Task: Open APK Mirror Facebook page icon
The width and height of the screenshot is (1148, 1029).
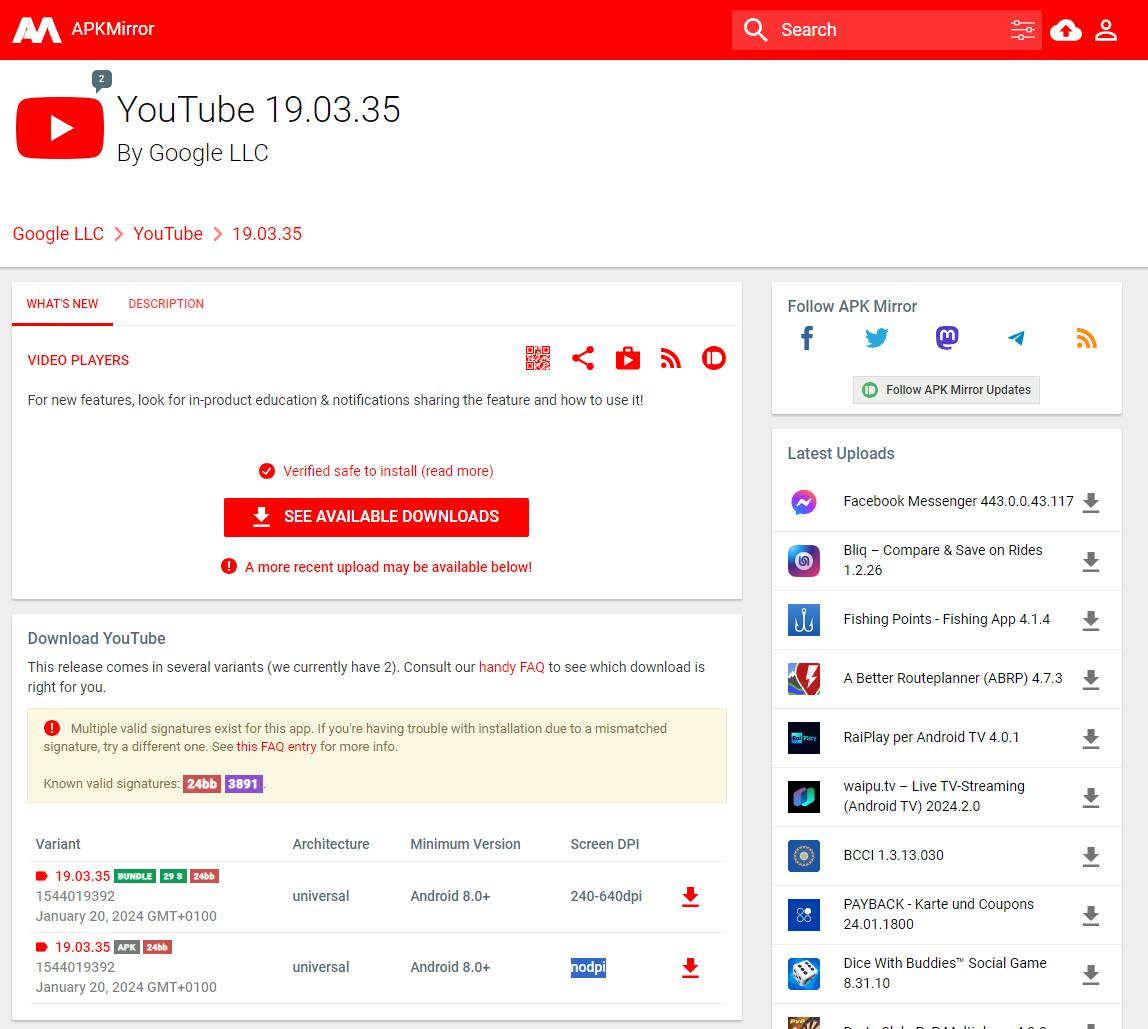Action: click(807, 338)
